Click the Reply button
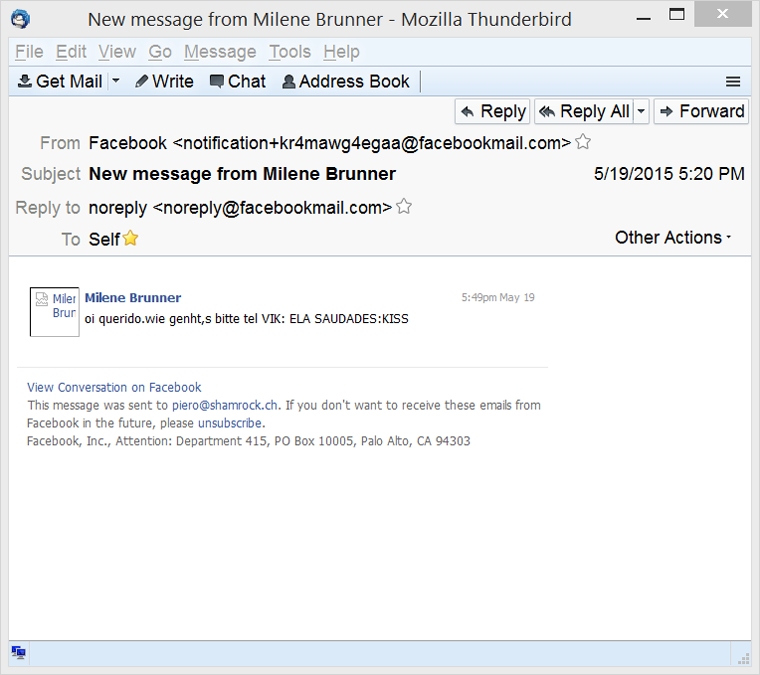This screenshot has height=675, width=760. [x=492, y=111]
